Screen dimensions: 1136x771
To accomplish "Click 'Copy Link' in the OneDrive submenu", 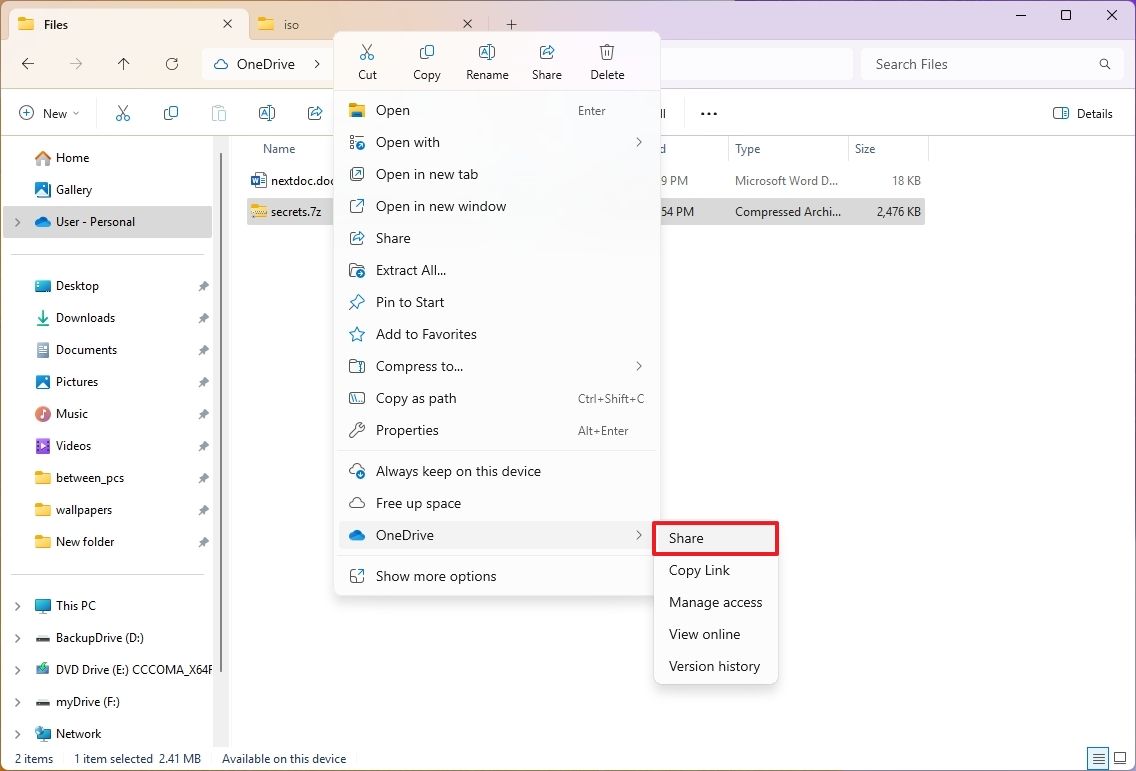I will 699,570.
